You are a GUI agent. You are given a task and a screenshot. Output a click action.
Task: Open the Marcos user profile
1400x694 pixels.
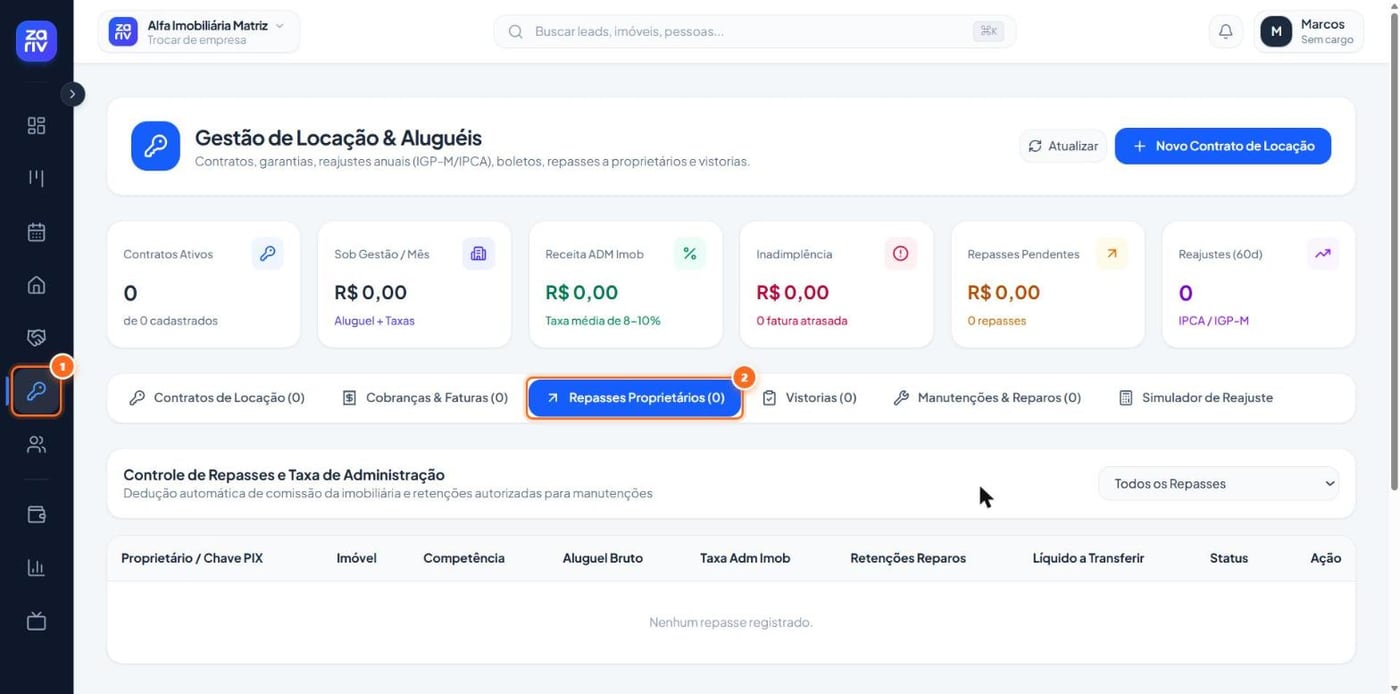tap(1308, 32)
